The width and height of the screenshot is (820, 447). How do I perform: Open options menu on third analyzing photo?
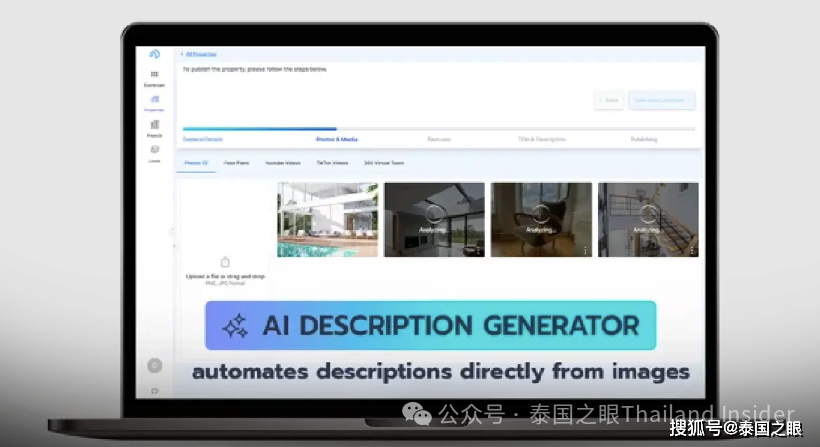(692, 250)
